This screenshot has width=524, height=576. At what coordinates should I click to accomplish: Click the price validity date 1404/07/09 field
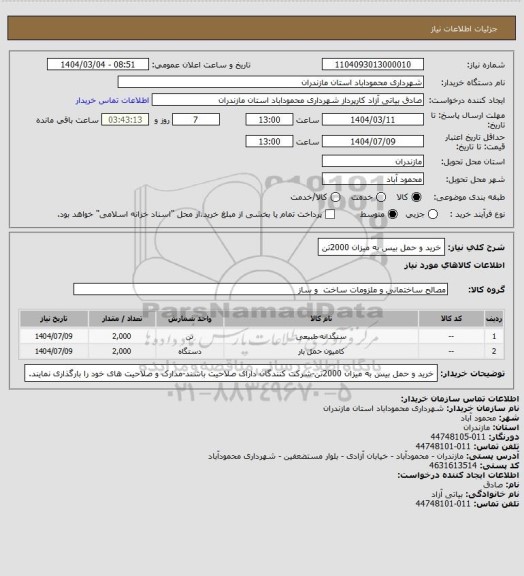point(373,141)
